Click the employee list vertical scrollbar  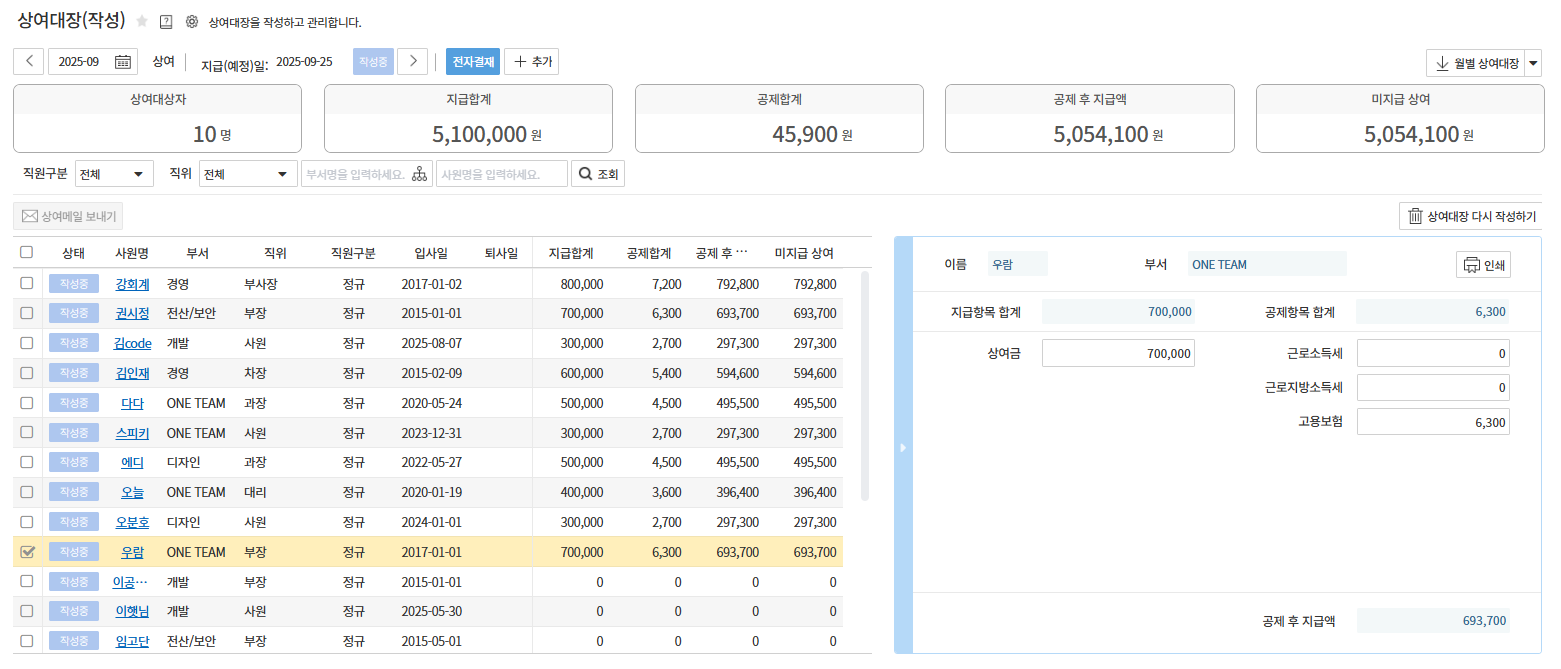[x=865, y=385]
